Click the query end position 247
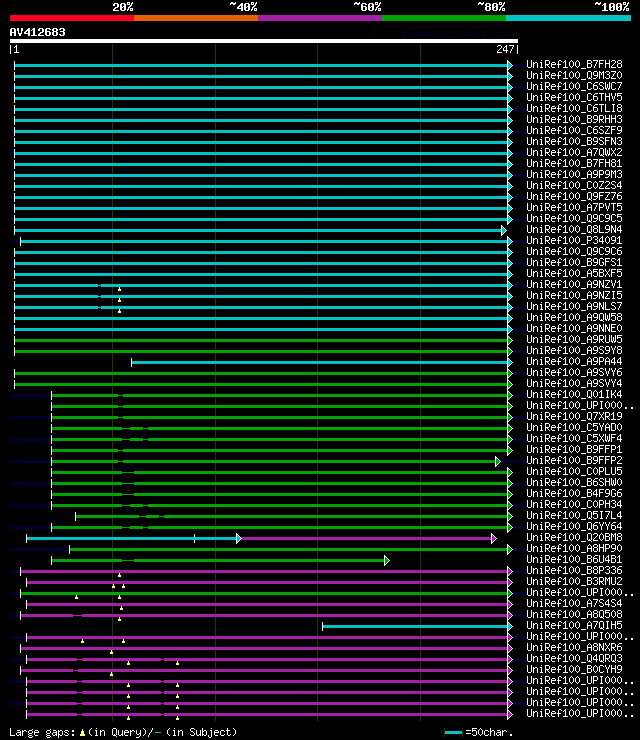Viewport: 640px width, 740px height. click(x=505, y=49)
